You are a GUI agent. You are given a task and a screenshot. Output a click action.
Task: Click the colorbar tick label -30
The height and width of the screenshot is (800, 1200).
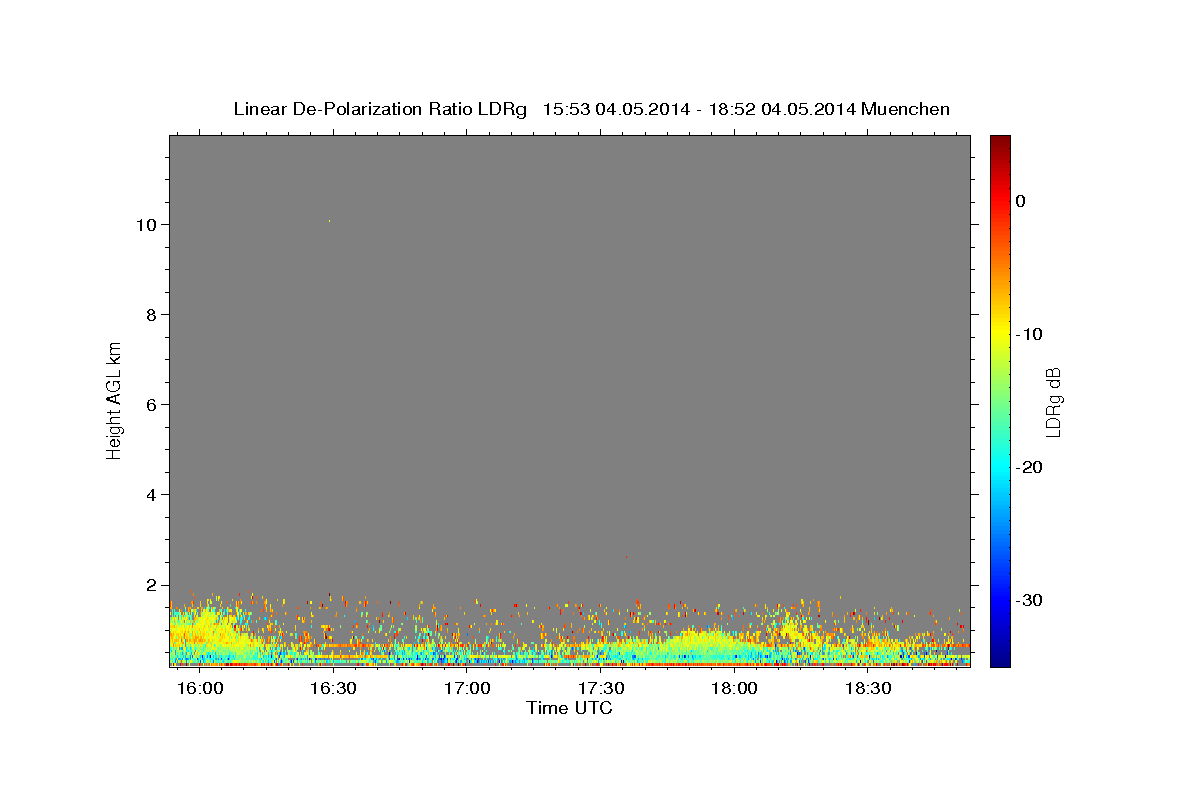pyautogui.click(x=1030, y=600)
